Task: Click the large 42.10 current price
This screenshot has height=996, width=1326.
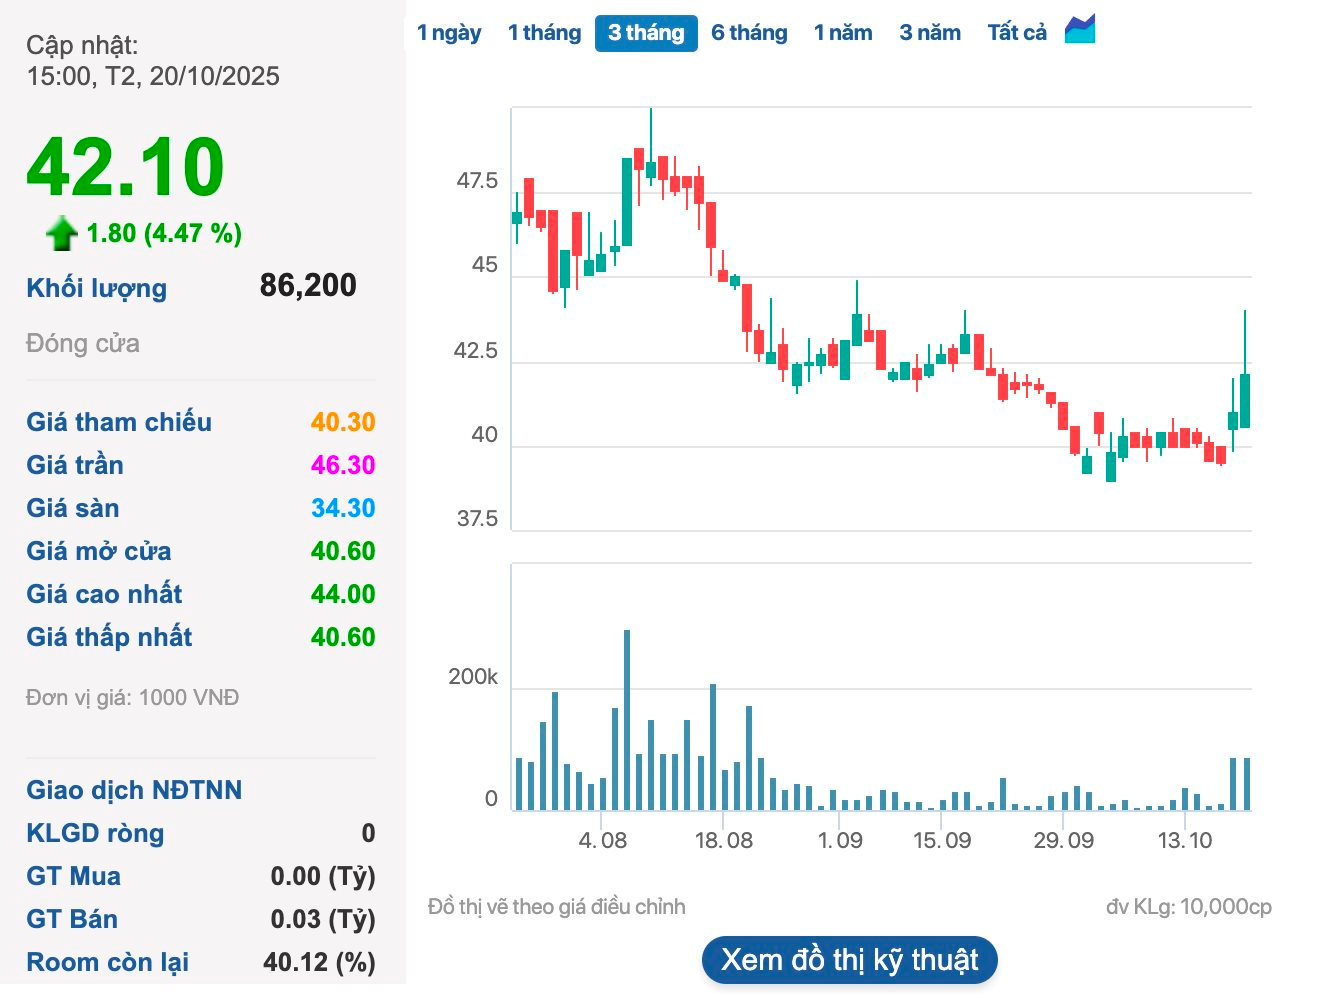Action: 126,167
